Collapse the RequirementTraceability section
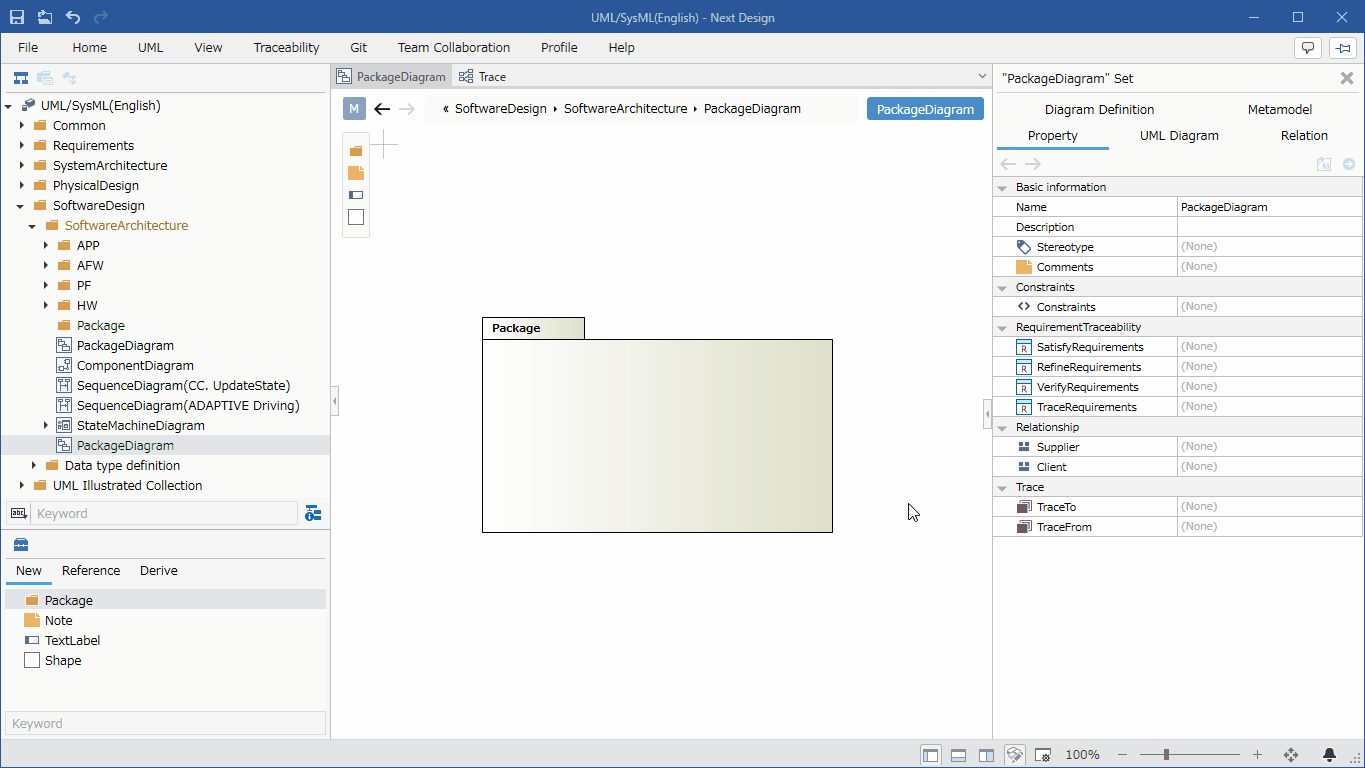This screenshot has height=768, width=1365. pos(1002,327)
